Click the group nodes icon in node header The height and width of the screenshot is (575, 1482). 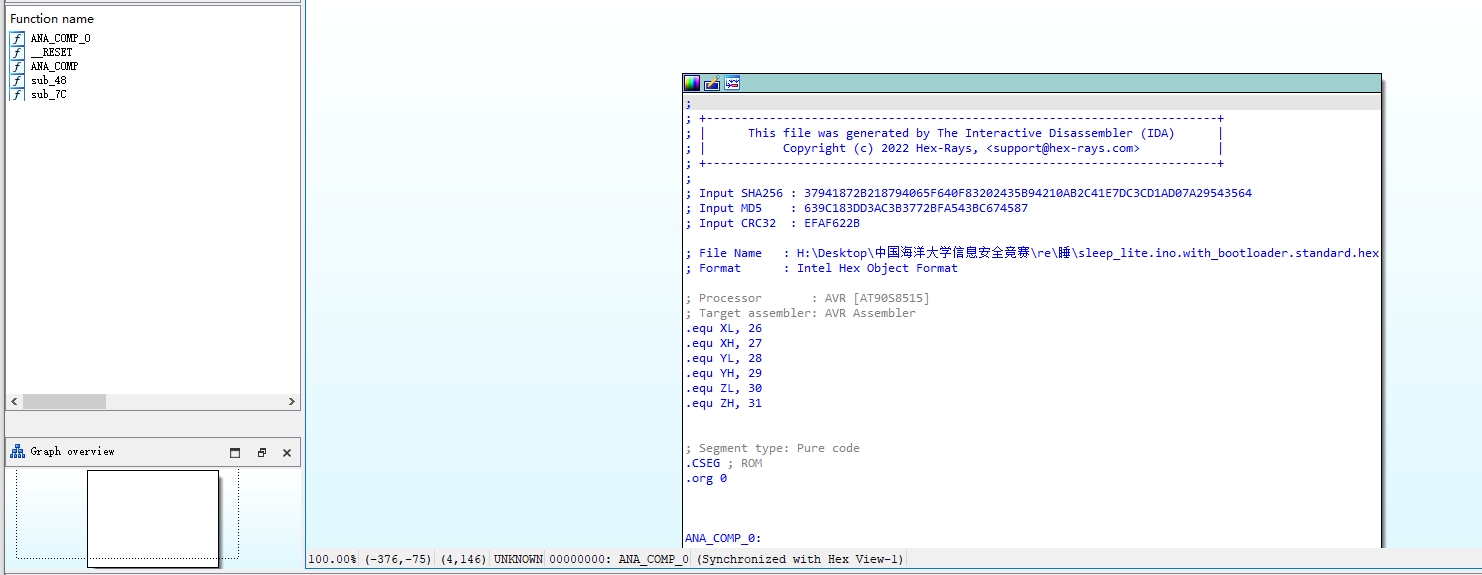tap(732, 84)
